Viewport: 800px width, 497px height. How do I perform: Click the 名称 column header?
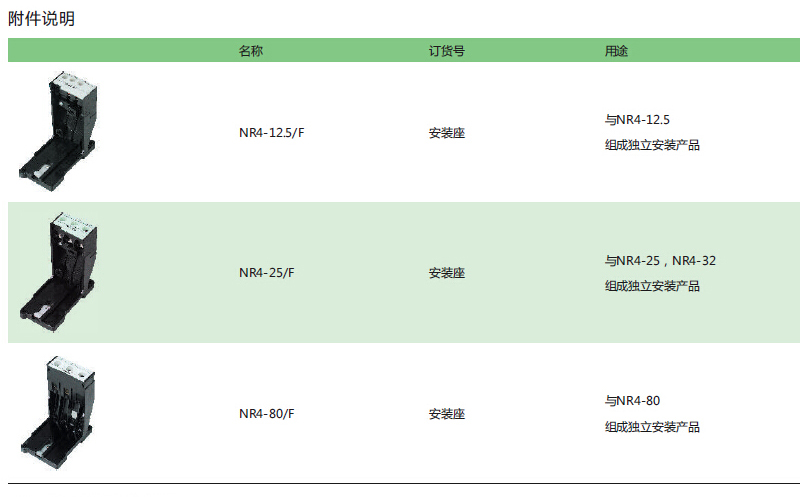pos(251,51)
